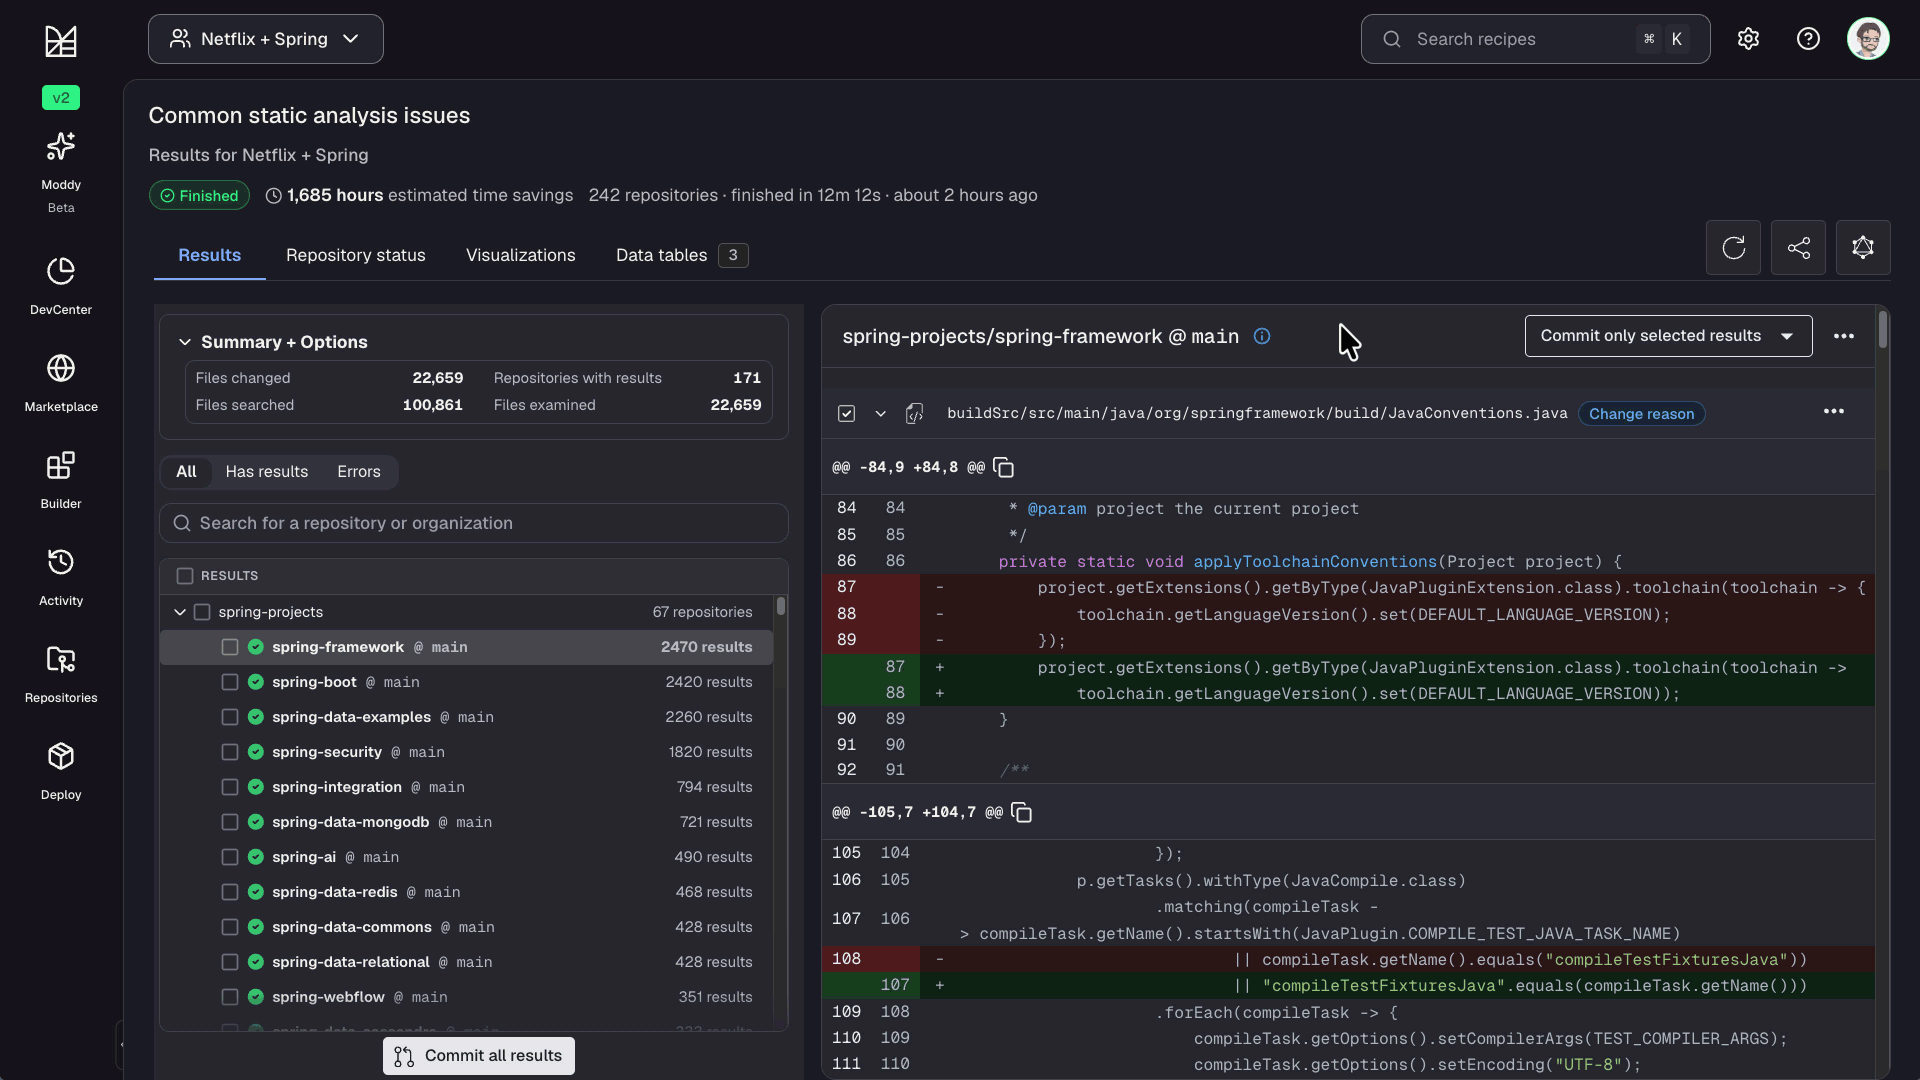Expand the collapsed sidebar handle

coord(120,1045)
